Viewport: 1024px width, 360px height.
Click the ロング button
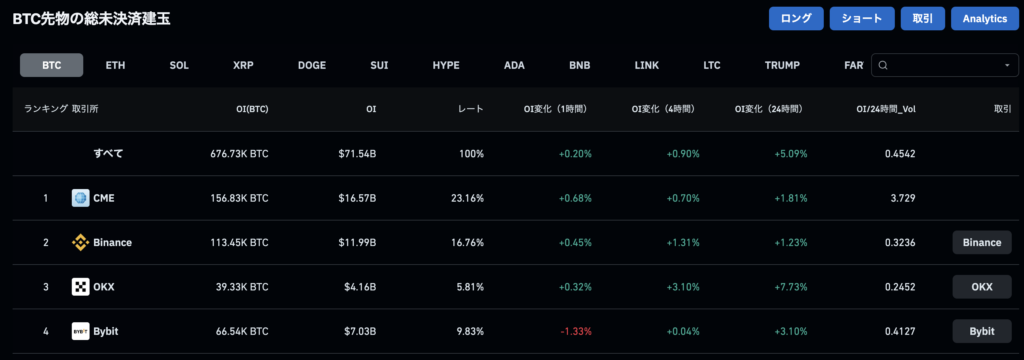coord(797,18)
